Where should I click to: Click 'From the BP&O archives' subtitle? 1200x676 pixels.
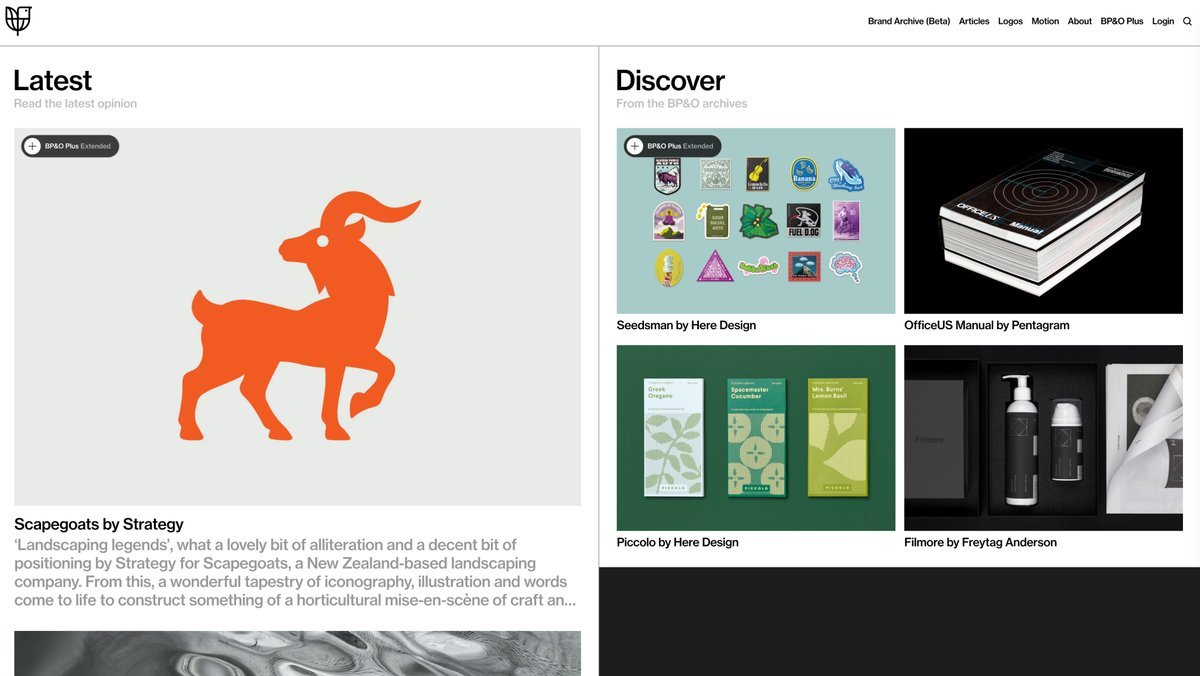682,103
